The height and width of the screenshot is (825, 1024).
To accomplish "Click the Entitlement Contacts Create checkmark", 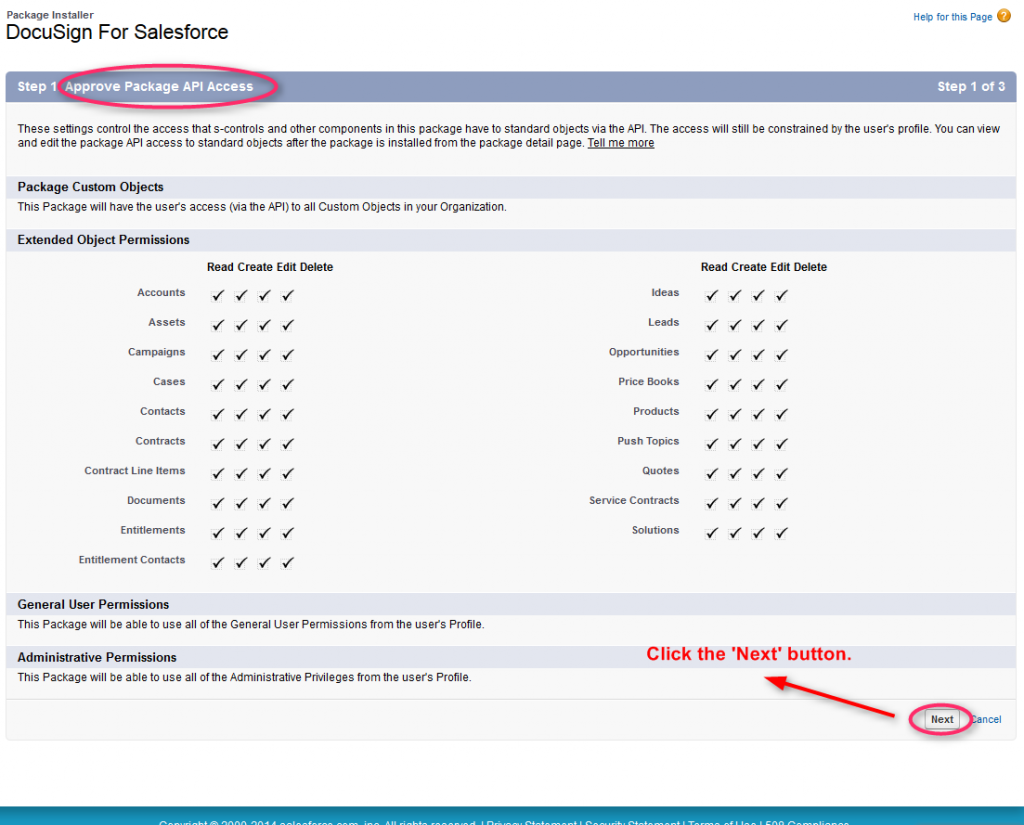I will pos(241,562).
